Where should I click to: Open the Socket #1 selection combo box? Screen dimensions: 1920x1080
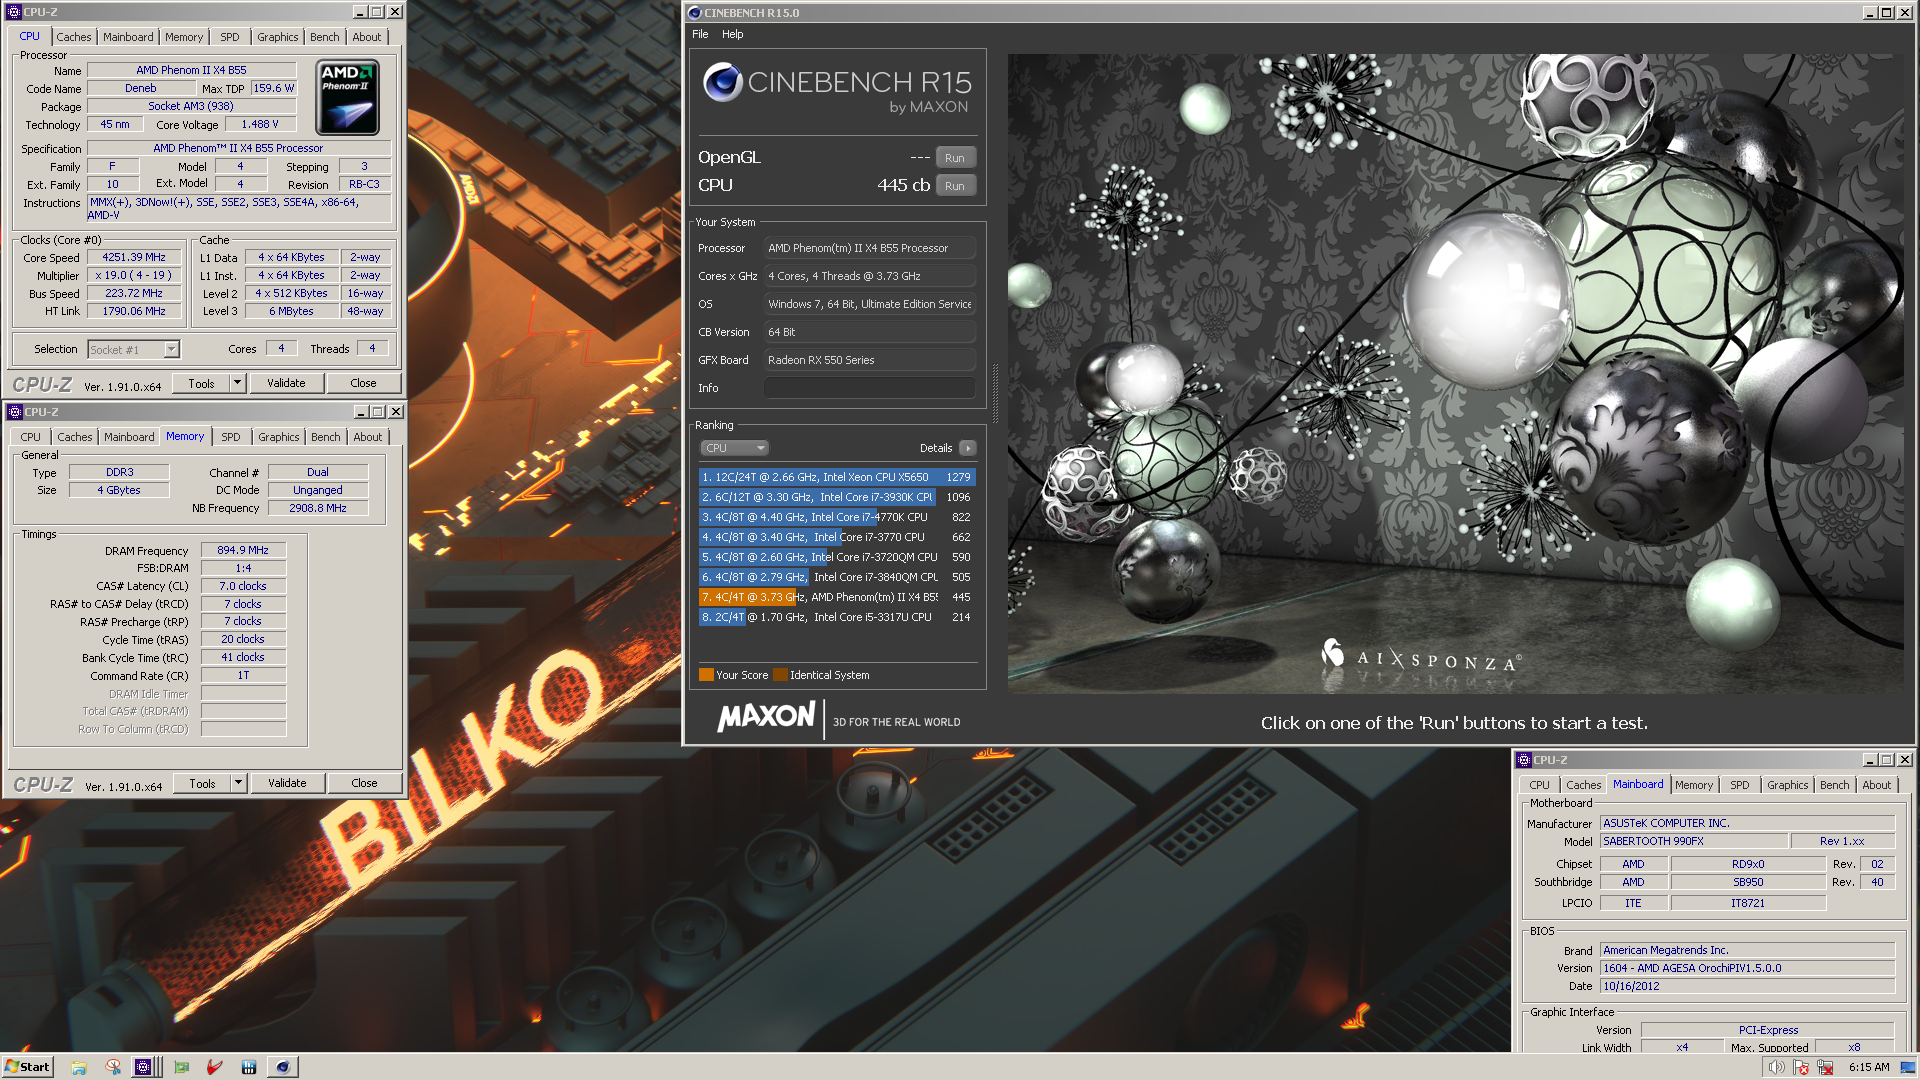pyautogui.click(x=133, y=349)
